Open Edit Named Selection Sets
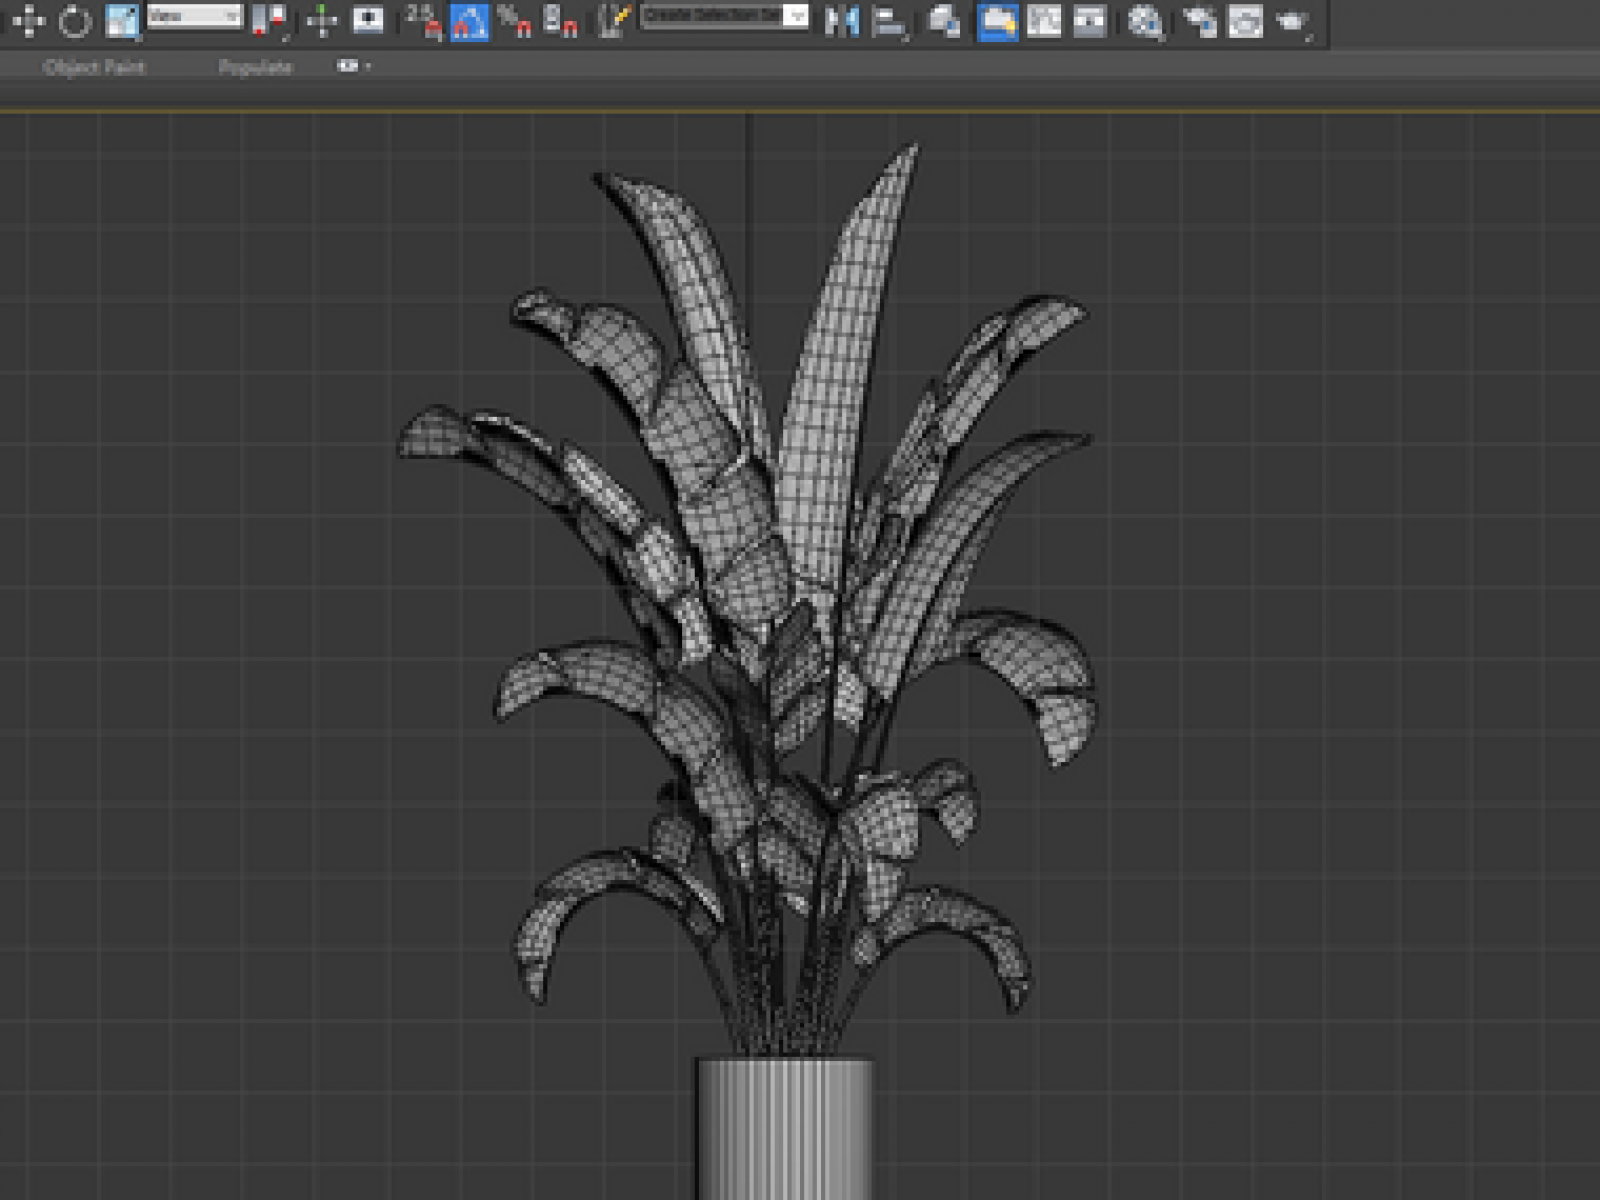The width and height of the screenshot is (1600, 1200). click(x=614, y=20)
